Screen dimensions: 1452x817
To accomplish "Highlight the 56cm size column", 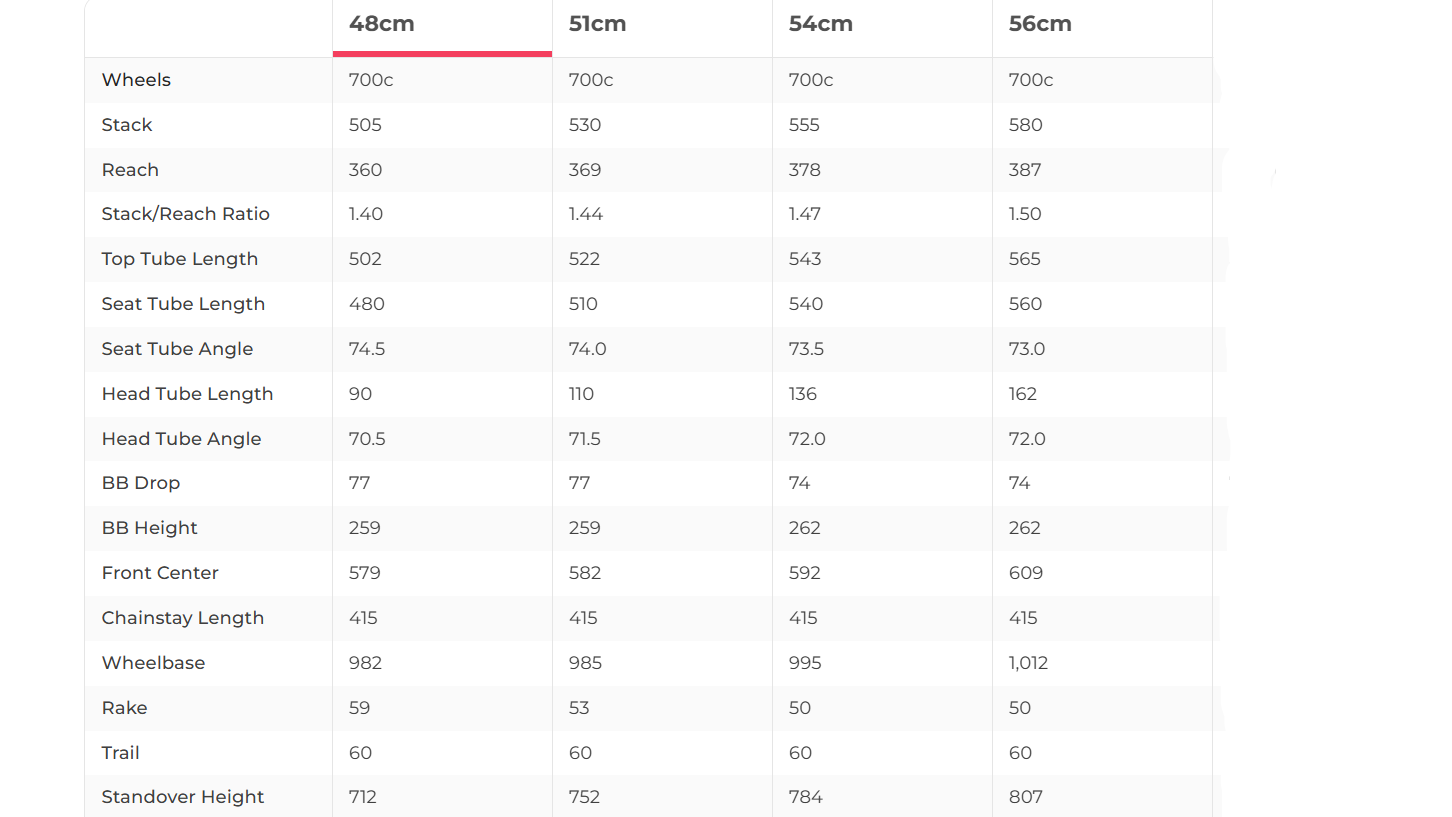I will (1040, 24).
